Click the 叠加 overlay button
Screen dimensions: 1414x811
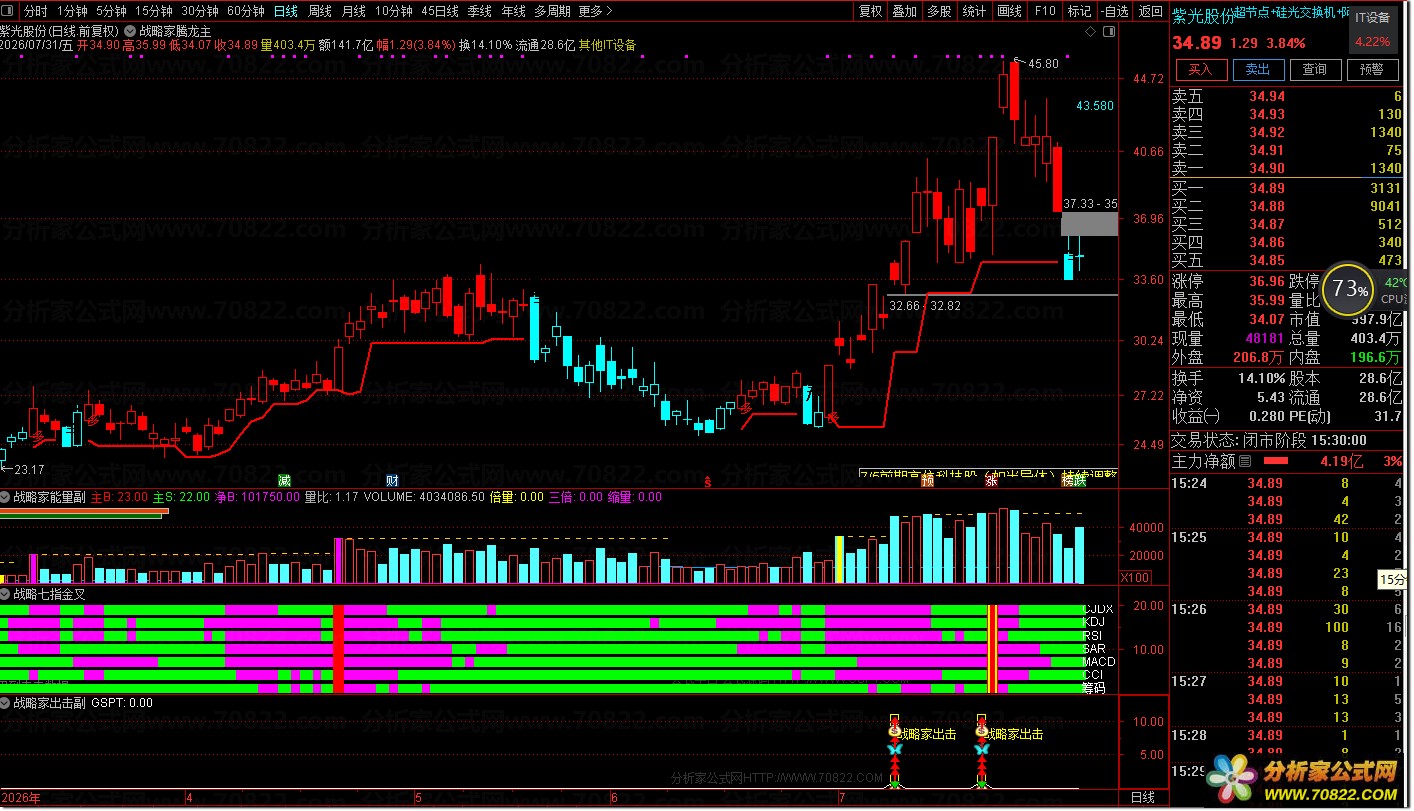(905, 11)
